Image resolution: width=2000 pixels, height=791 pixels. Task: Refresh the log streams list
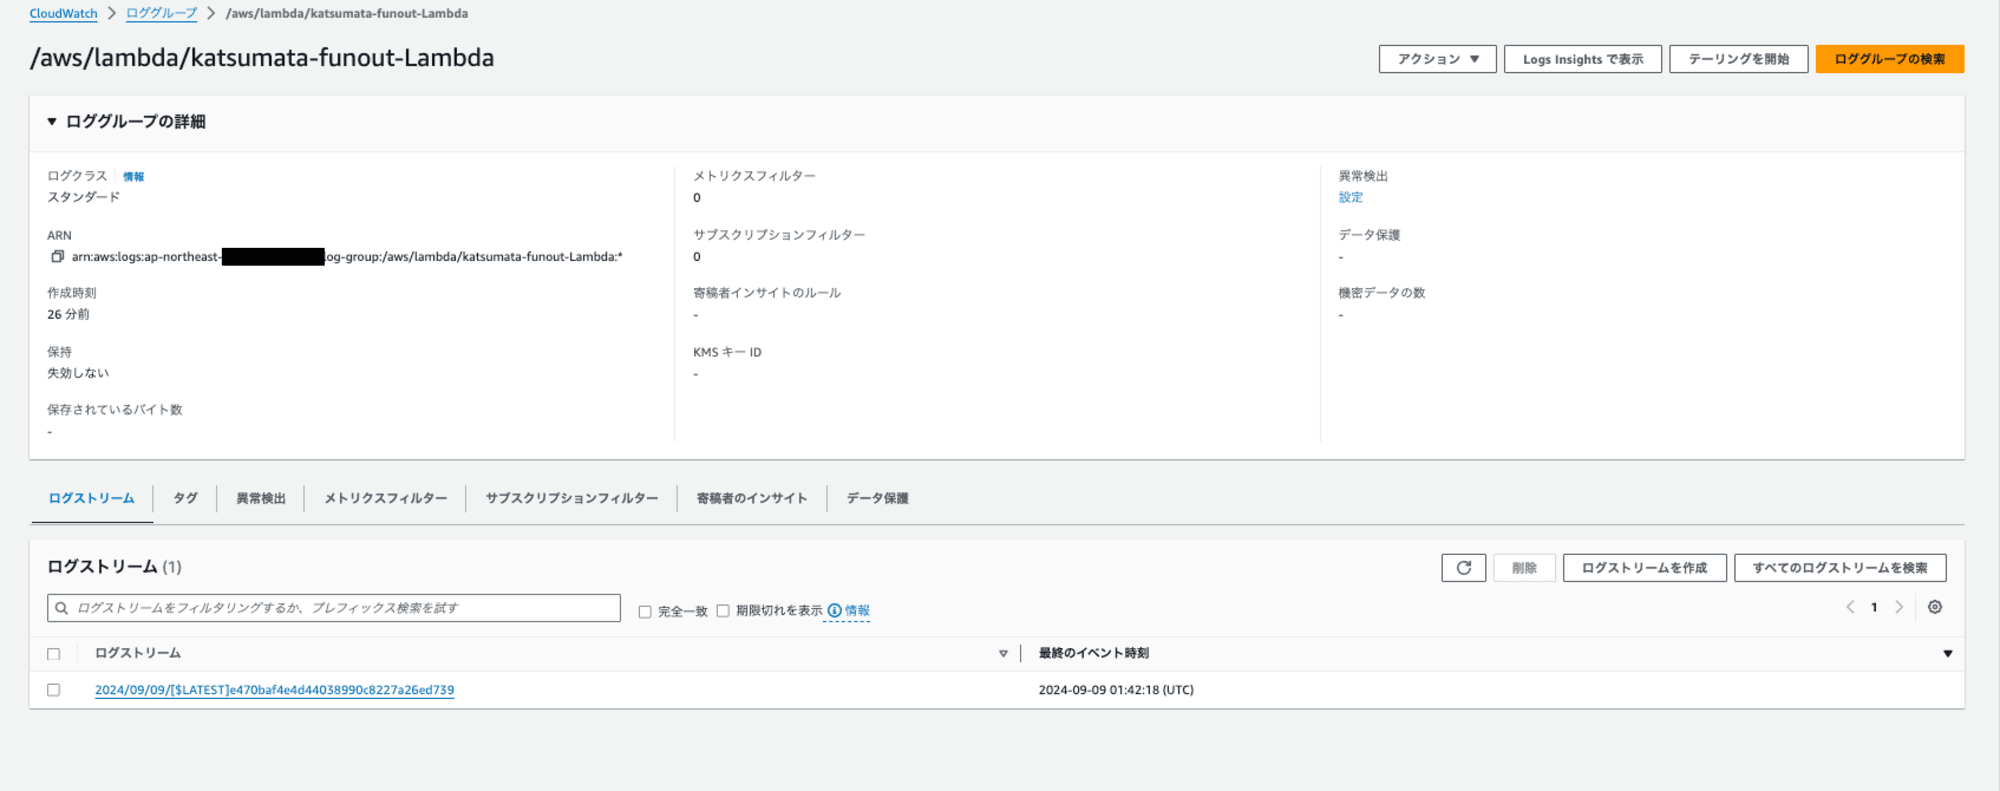1463,568
